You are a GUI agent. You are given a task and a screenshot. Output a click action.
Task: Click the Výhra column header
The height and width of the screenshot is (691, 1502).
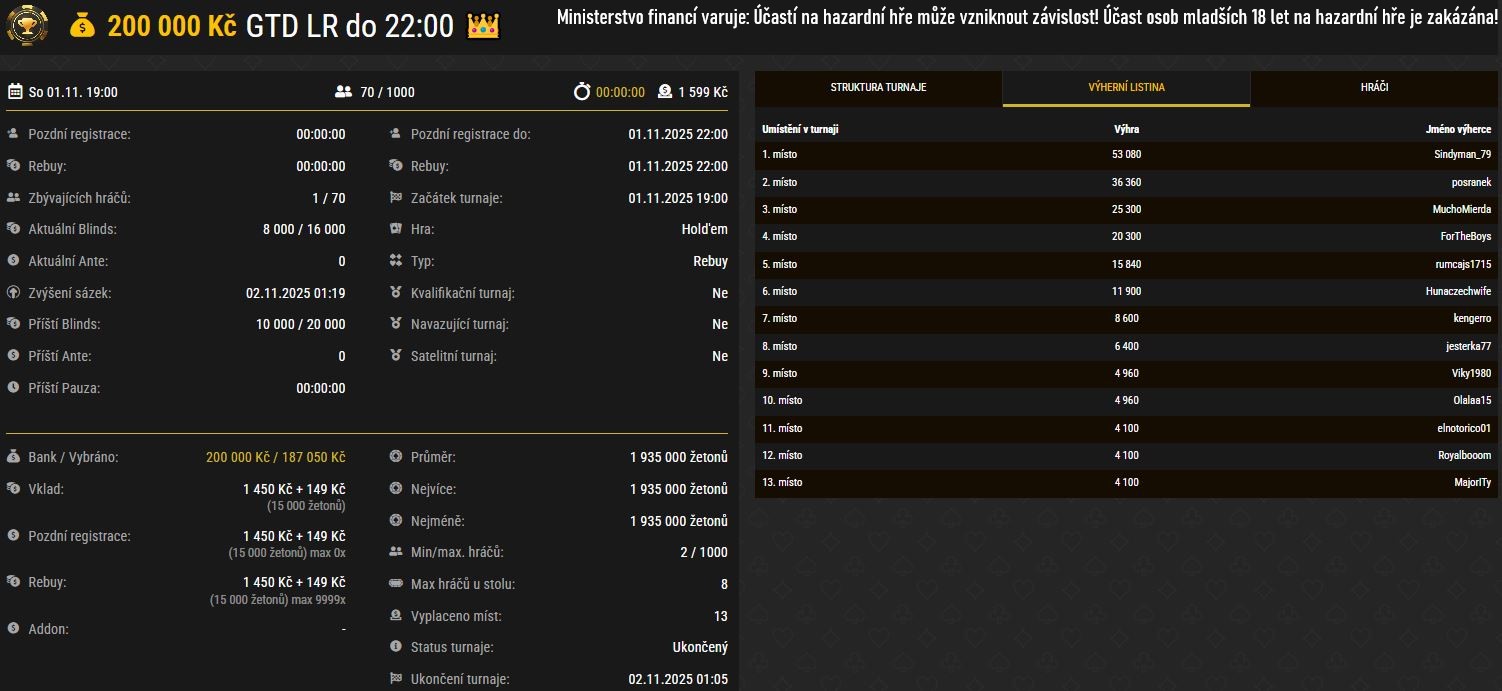[x=1126, y=129]
